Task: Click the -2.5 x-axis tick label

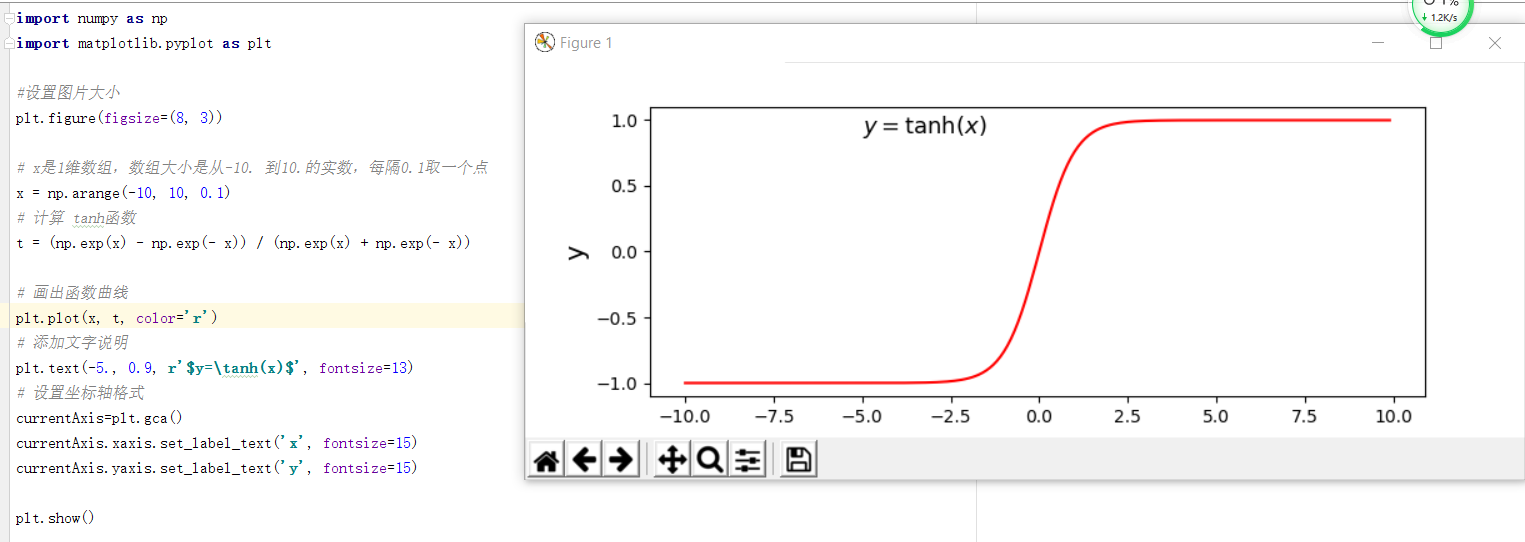Action: click(x=950, y=416)
